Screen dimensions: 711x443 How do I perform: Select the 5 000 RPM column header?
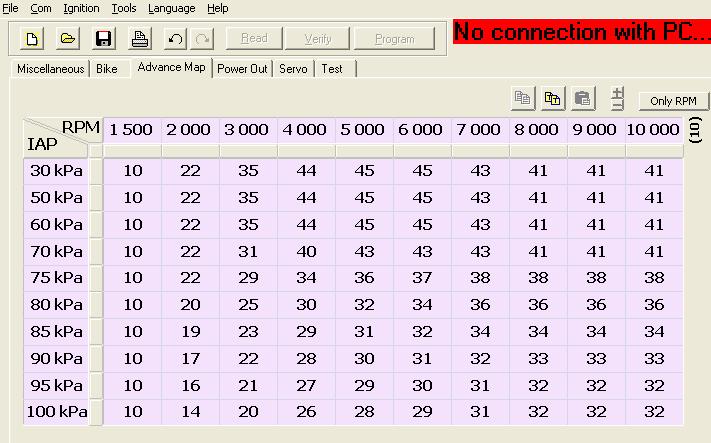[363, 130]
